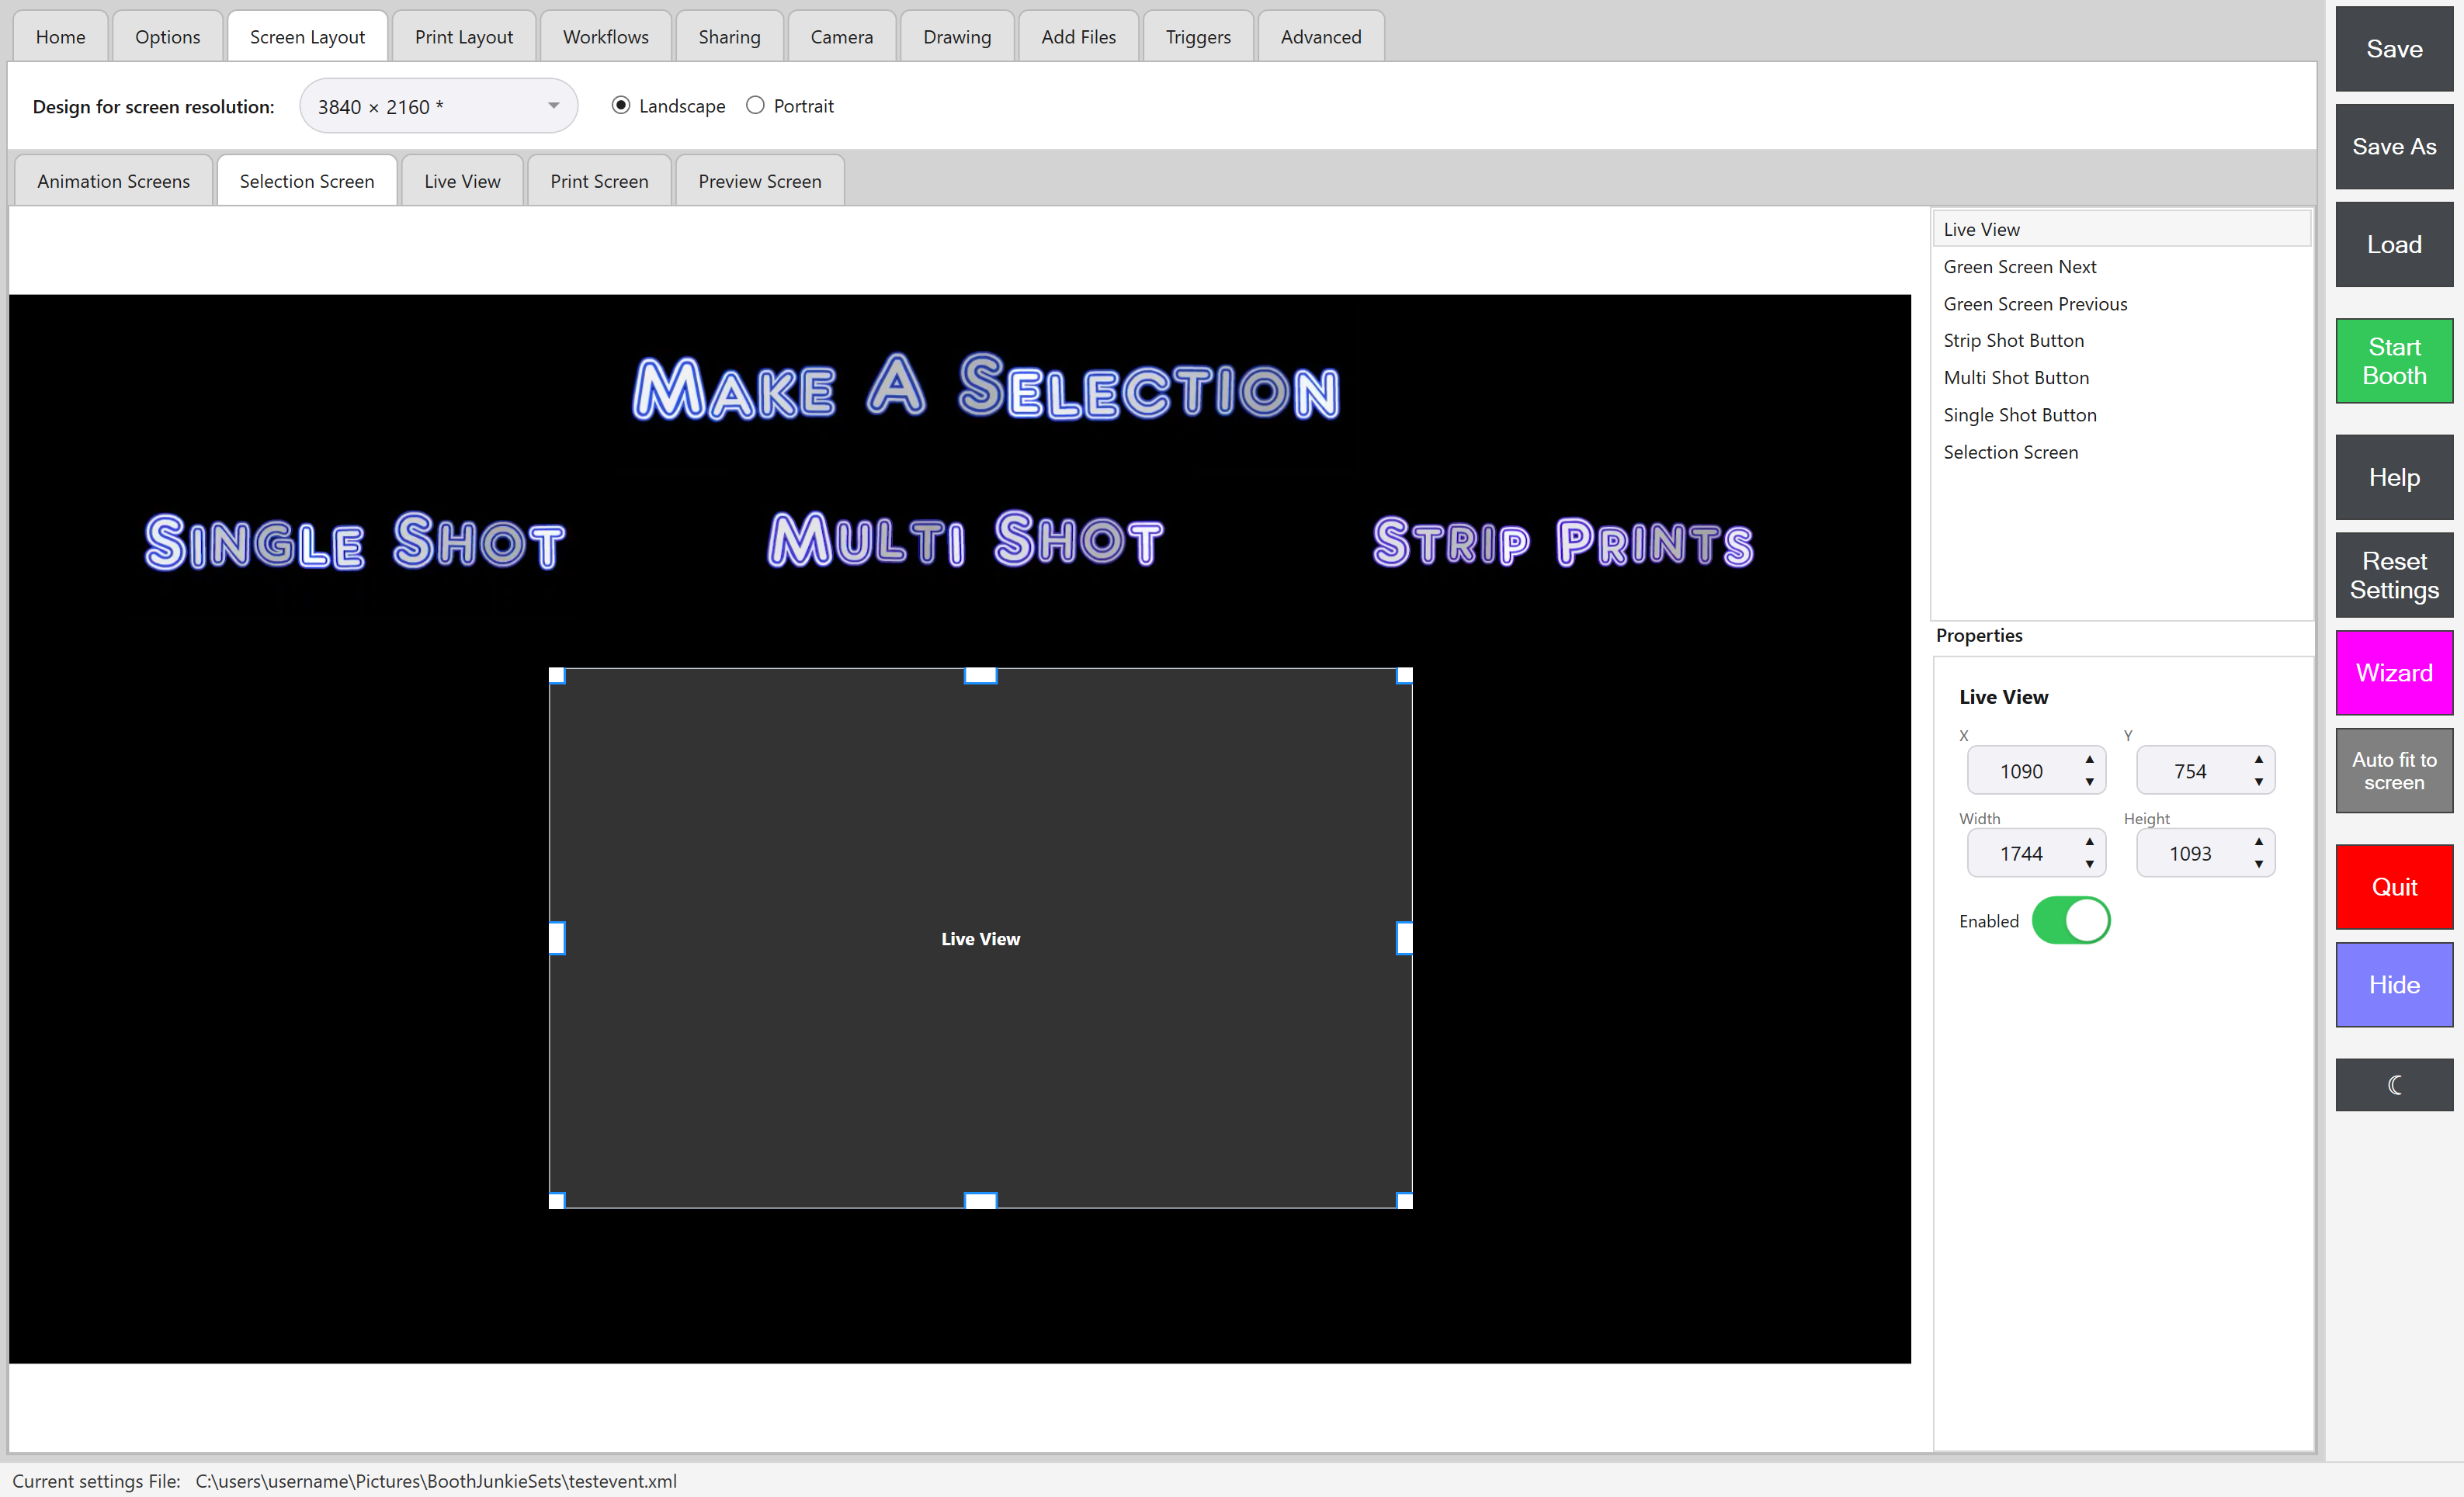Select Live View in the element list
Image resolution: width=2464 pixels, height=1497 pixels.
pyautogui.click(x=2120, y=229)
